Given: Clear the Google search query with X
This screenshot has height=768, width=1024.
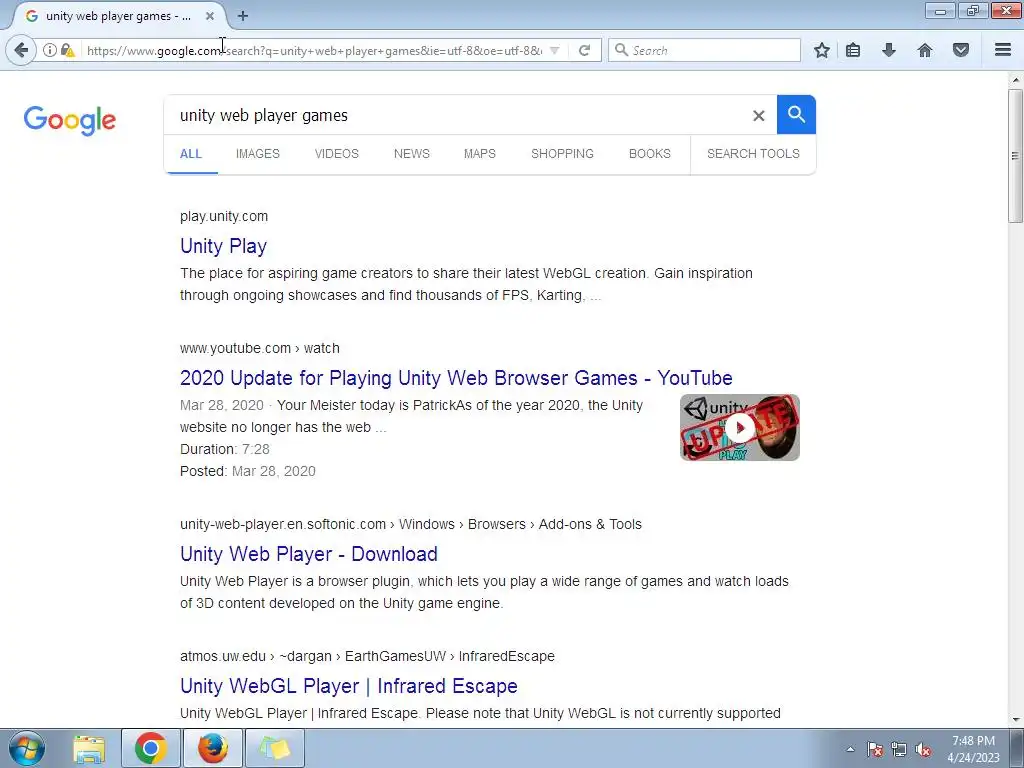Looking at the screenshot, I should click(x=758, y=116).
